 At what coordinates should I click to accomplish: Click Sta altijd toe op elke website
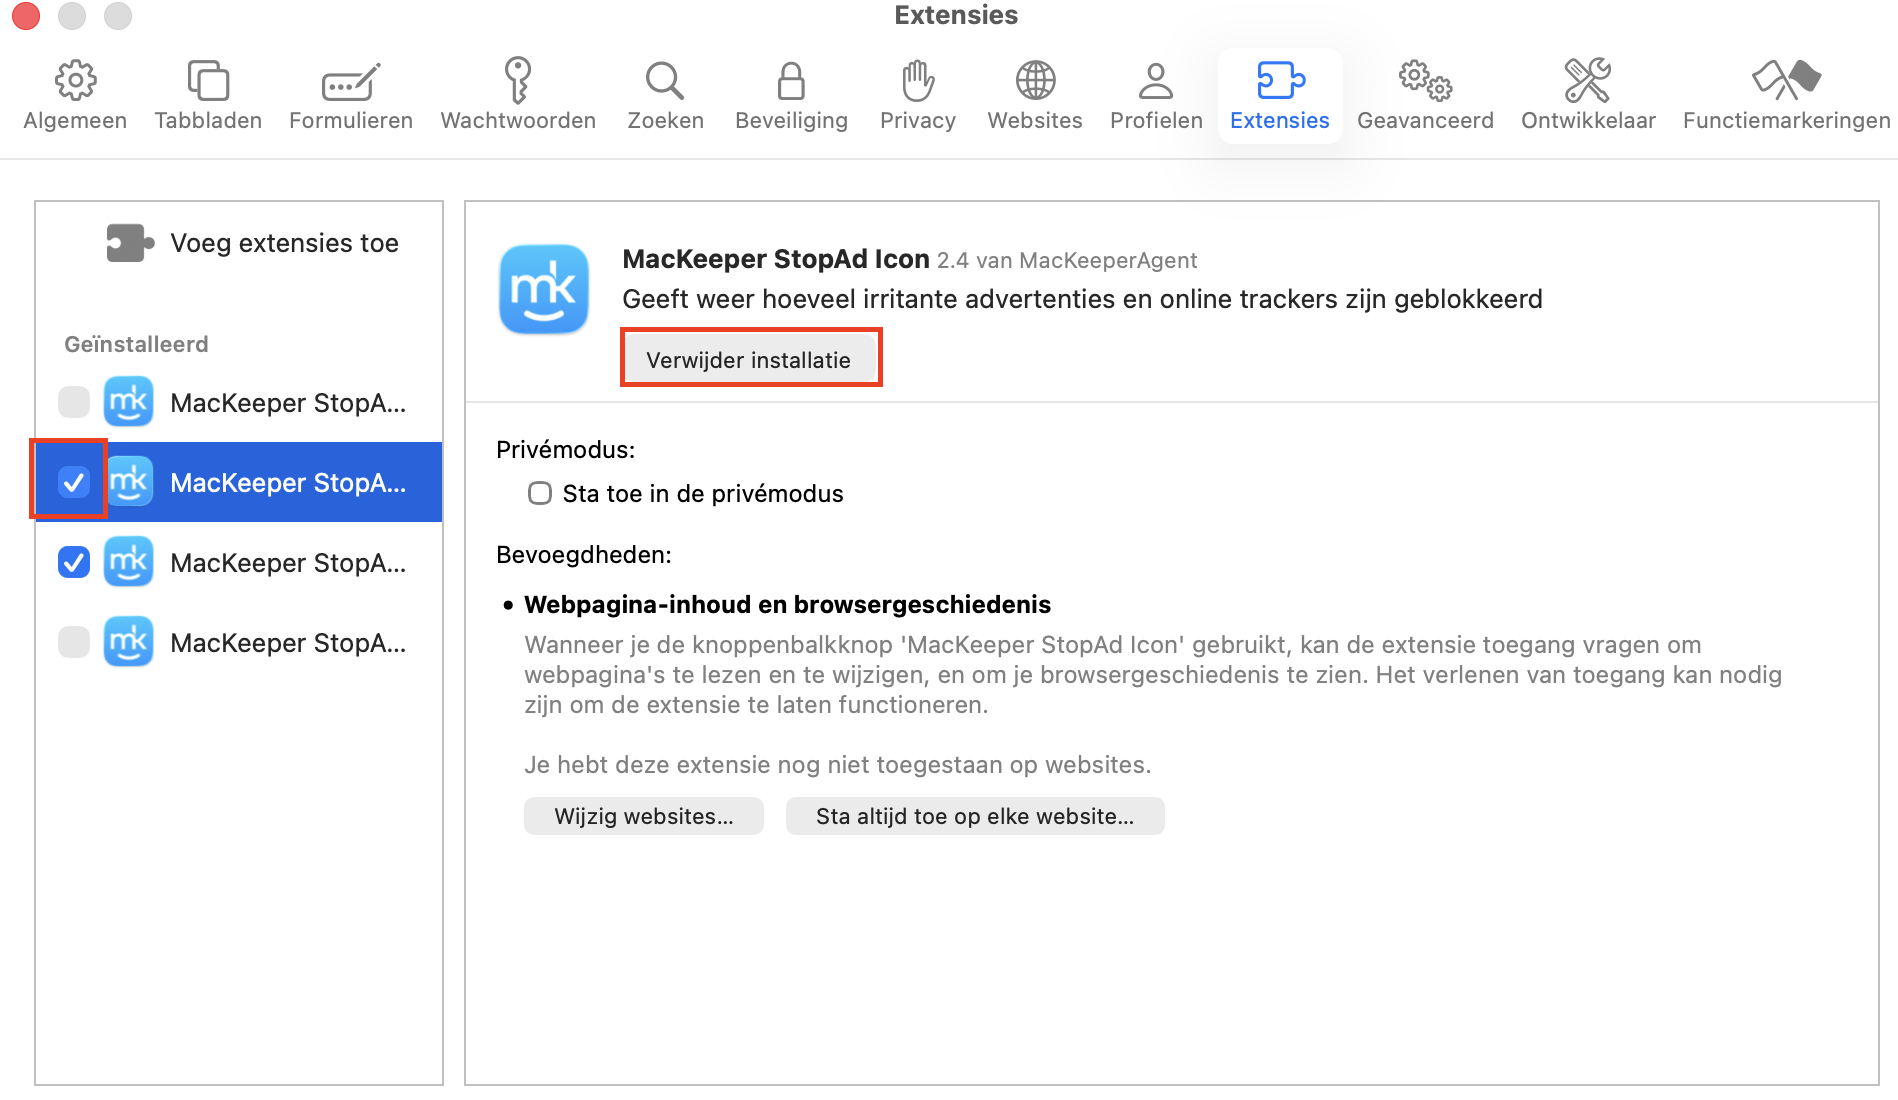[974, 815]
